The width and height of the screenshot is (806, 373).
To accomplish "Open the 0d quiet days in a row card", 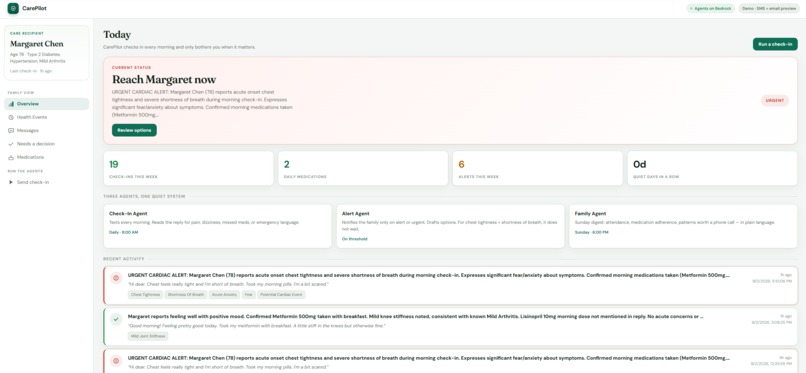I will click(712, 169).
